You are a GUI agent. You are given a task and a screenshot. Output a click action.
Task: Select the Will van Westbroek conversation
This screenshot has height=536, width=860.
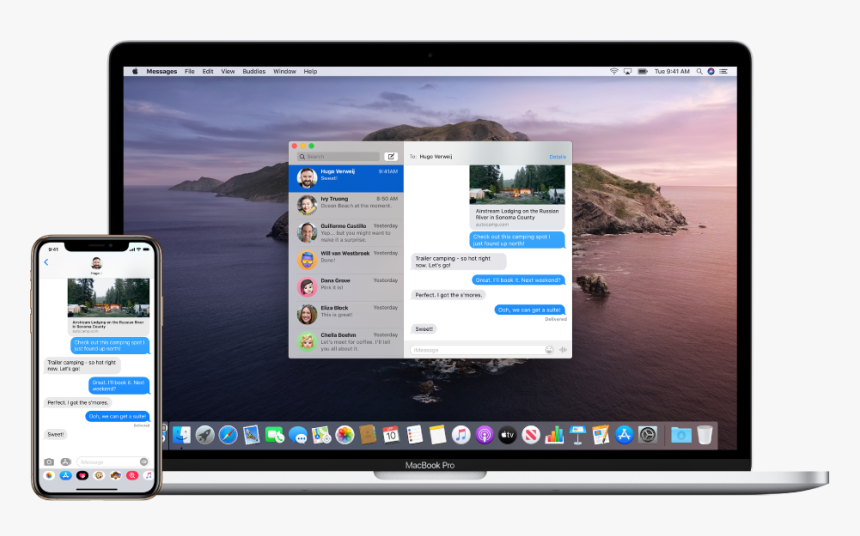[x=346, y=260]
